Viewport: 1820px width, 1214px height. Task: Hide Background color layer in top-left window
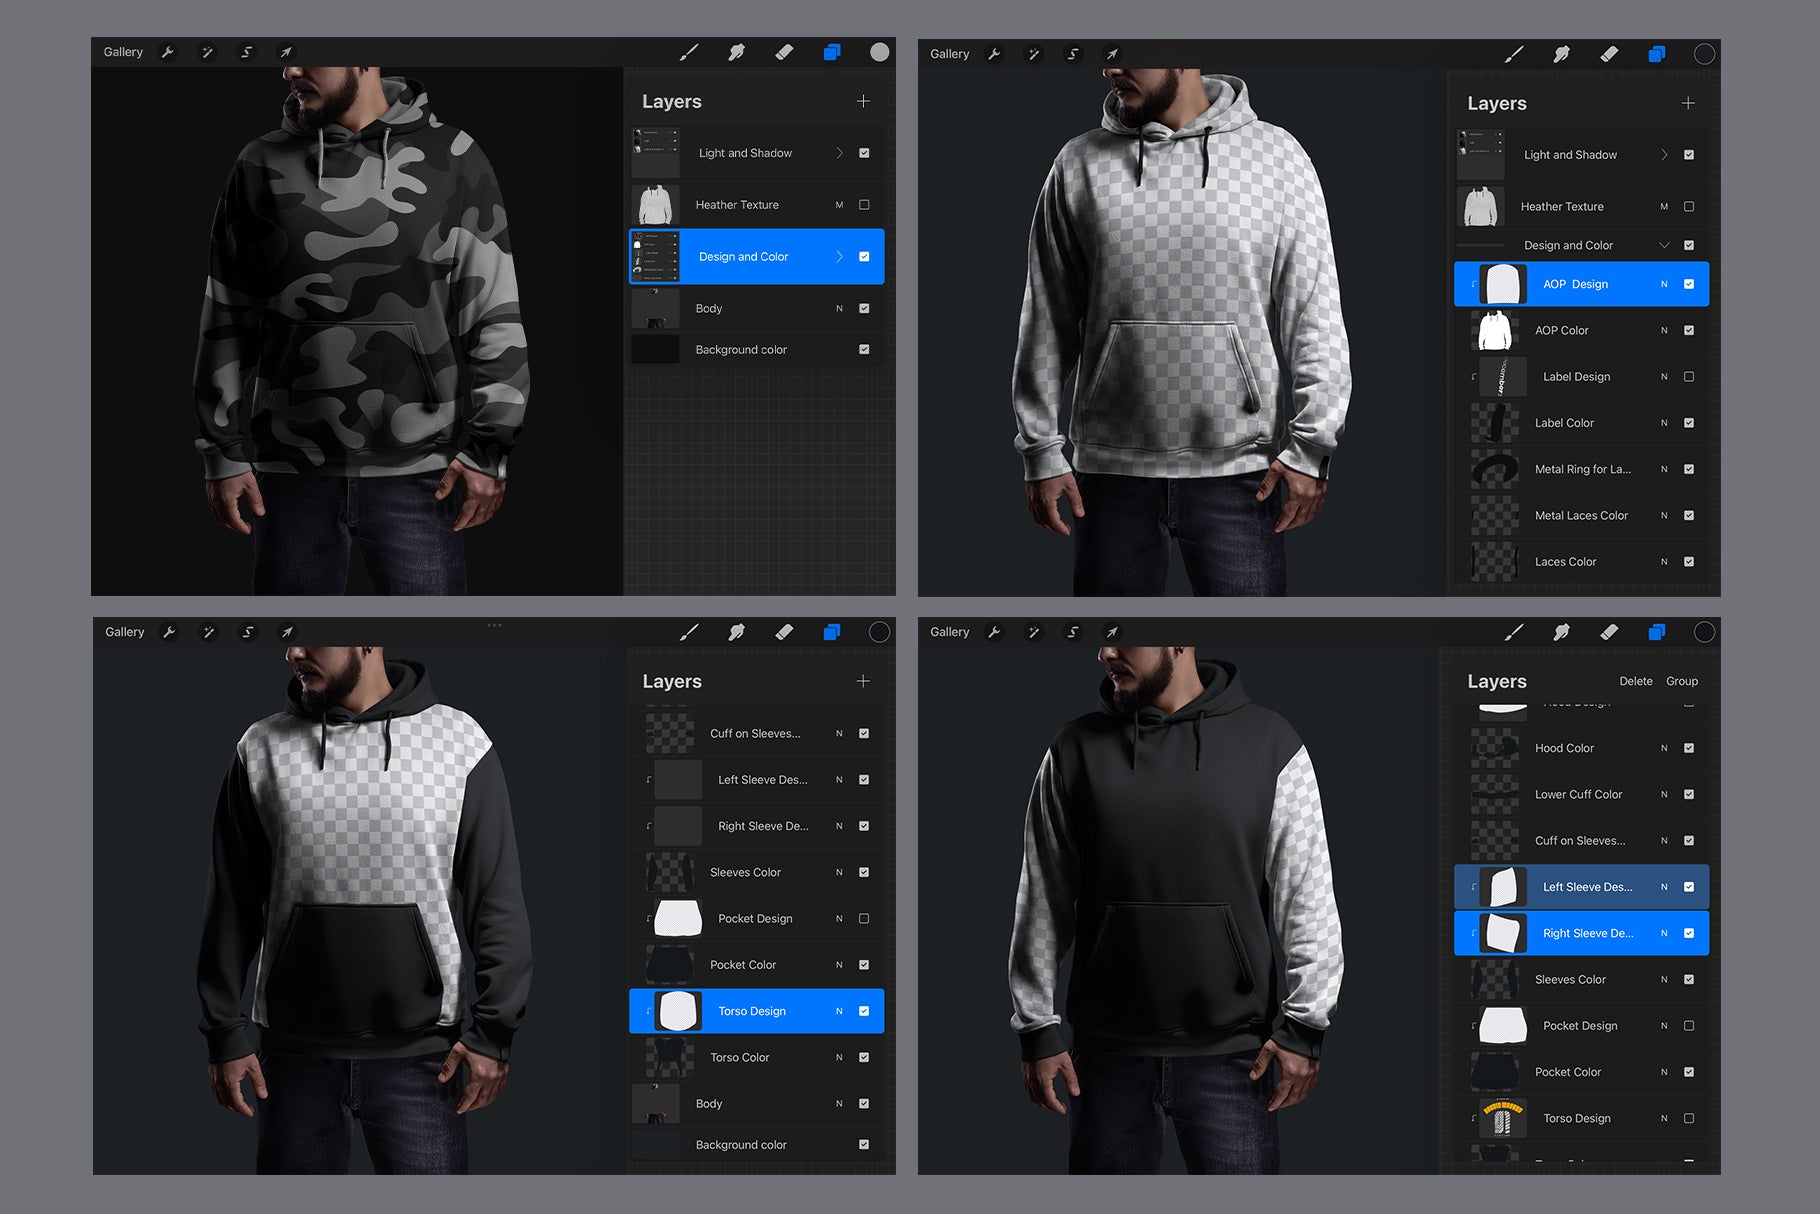pos(864,349)
